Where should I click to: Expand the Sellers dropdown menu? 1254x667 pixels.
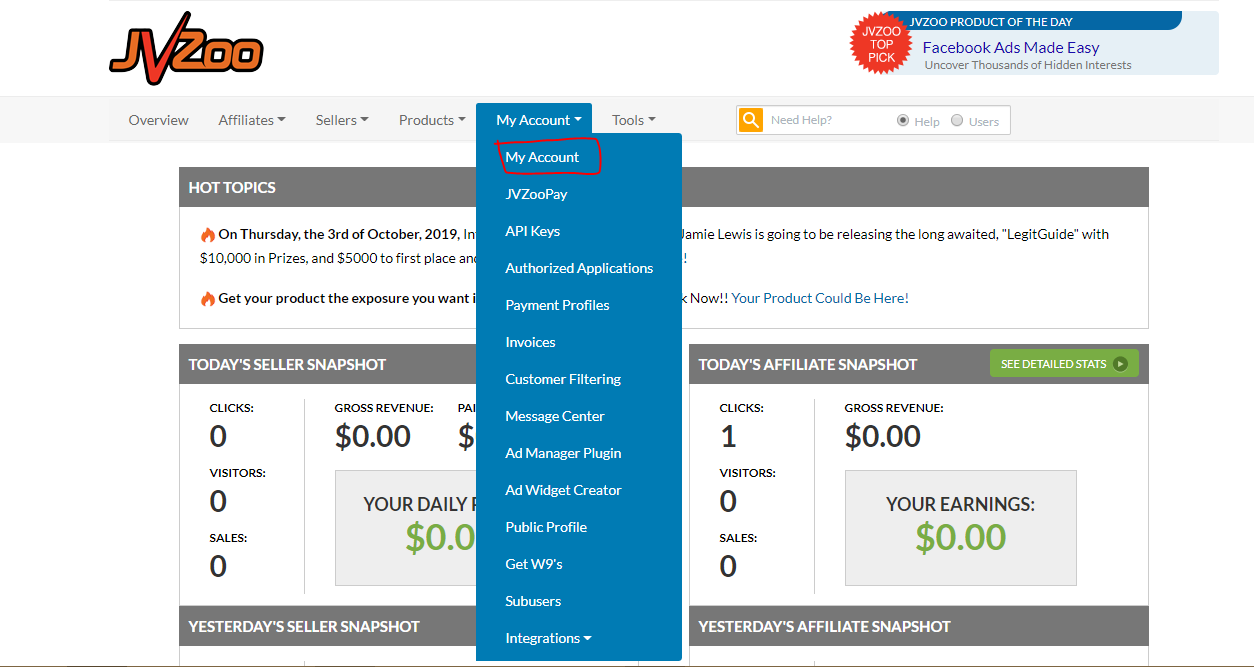tap(342, 120)
